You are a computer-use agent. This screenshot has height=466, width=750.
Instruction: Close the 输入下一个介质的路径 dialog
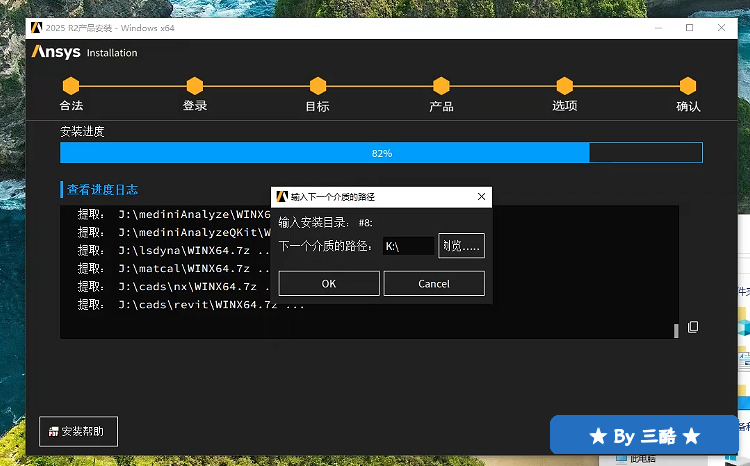481,197
